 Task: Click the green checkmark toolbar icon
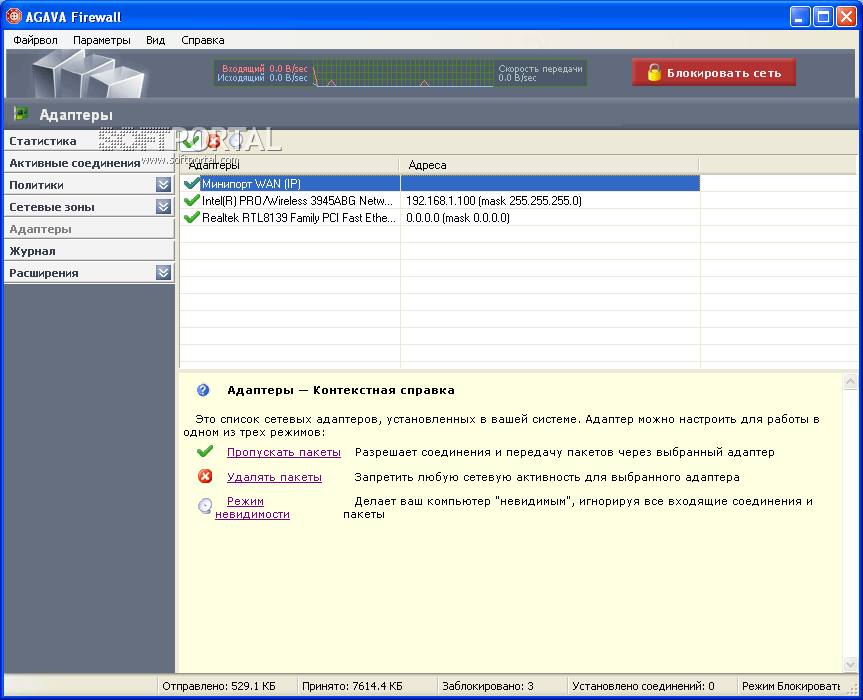pyautogui.click(x=191, y=141)
